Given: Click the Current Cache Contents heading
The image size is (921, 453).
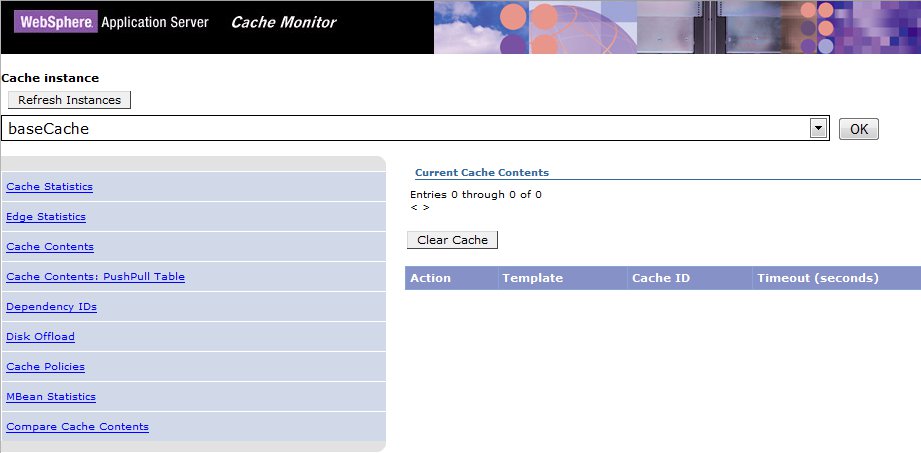Looking at the screenshot, I should 482,173.
